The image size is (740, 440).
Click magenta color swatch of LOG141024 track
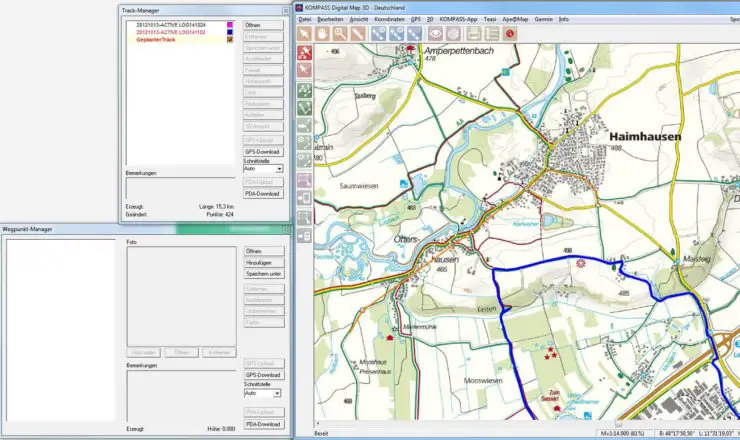pyautogui.click(x=230, y=25)
